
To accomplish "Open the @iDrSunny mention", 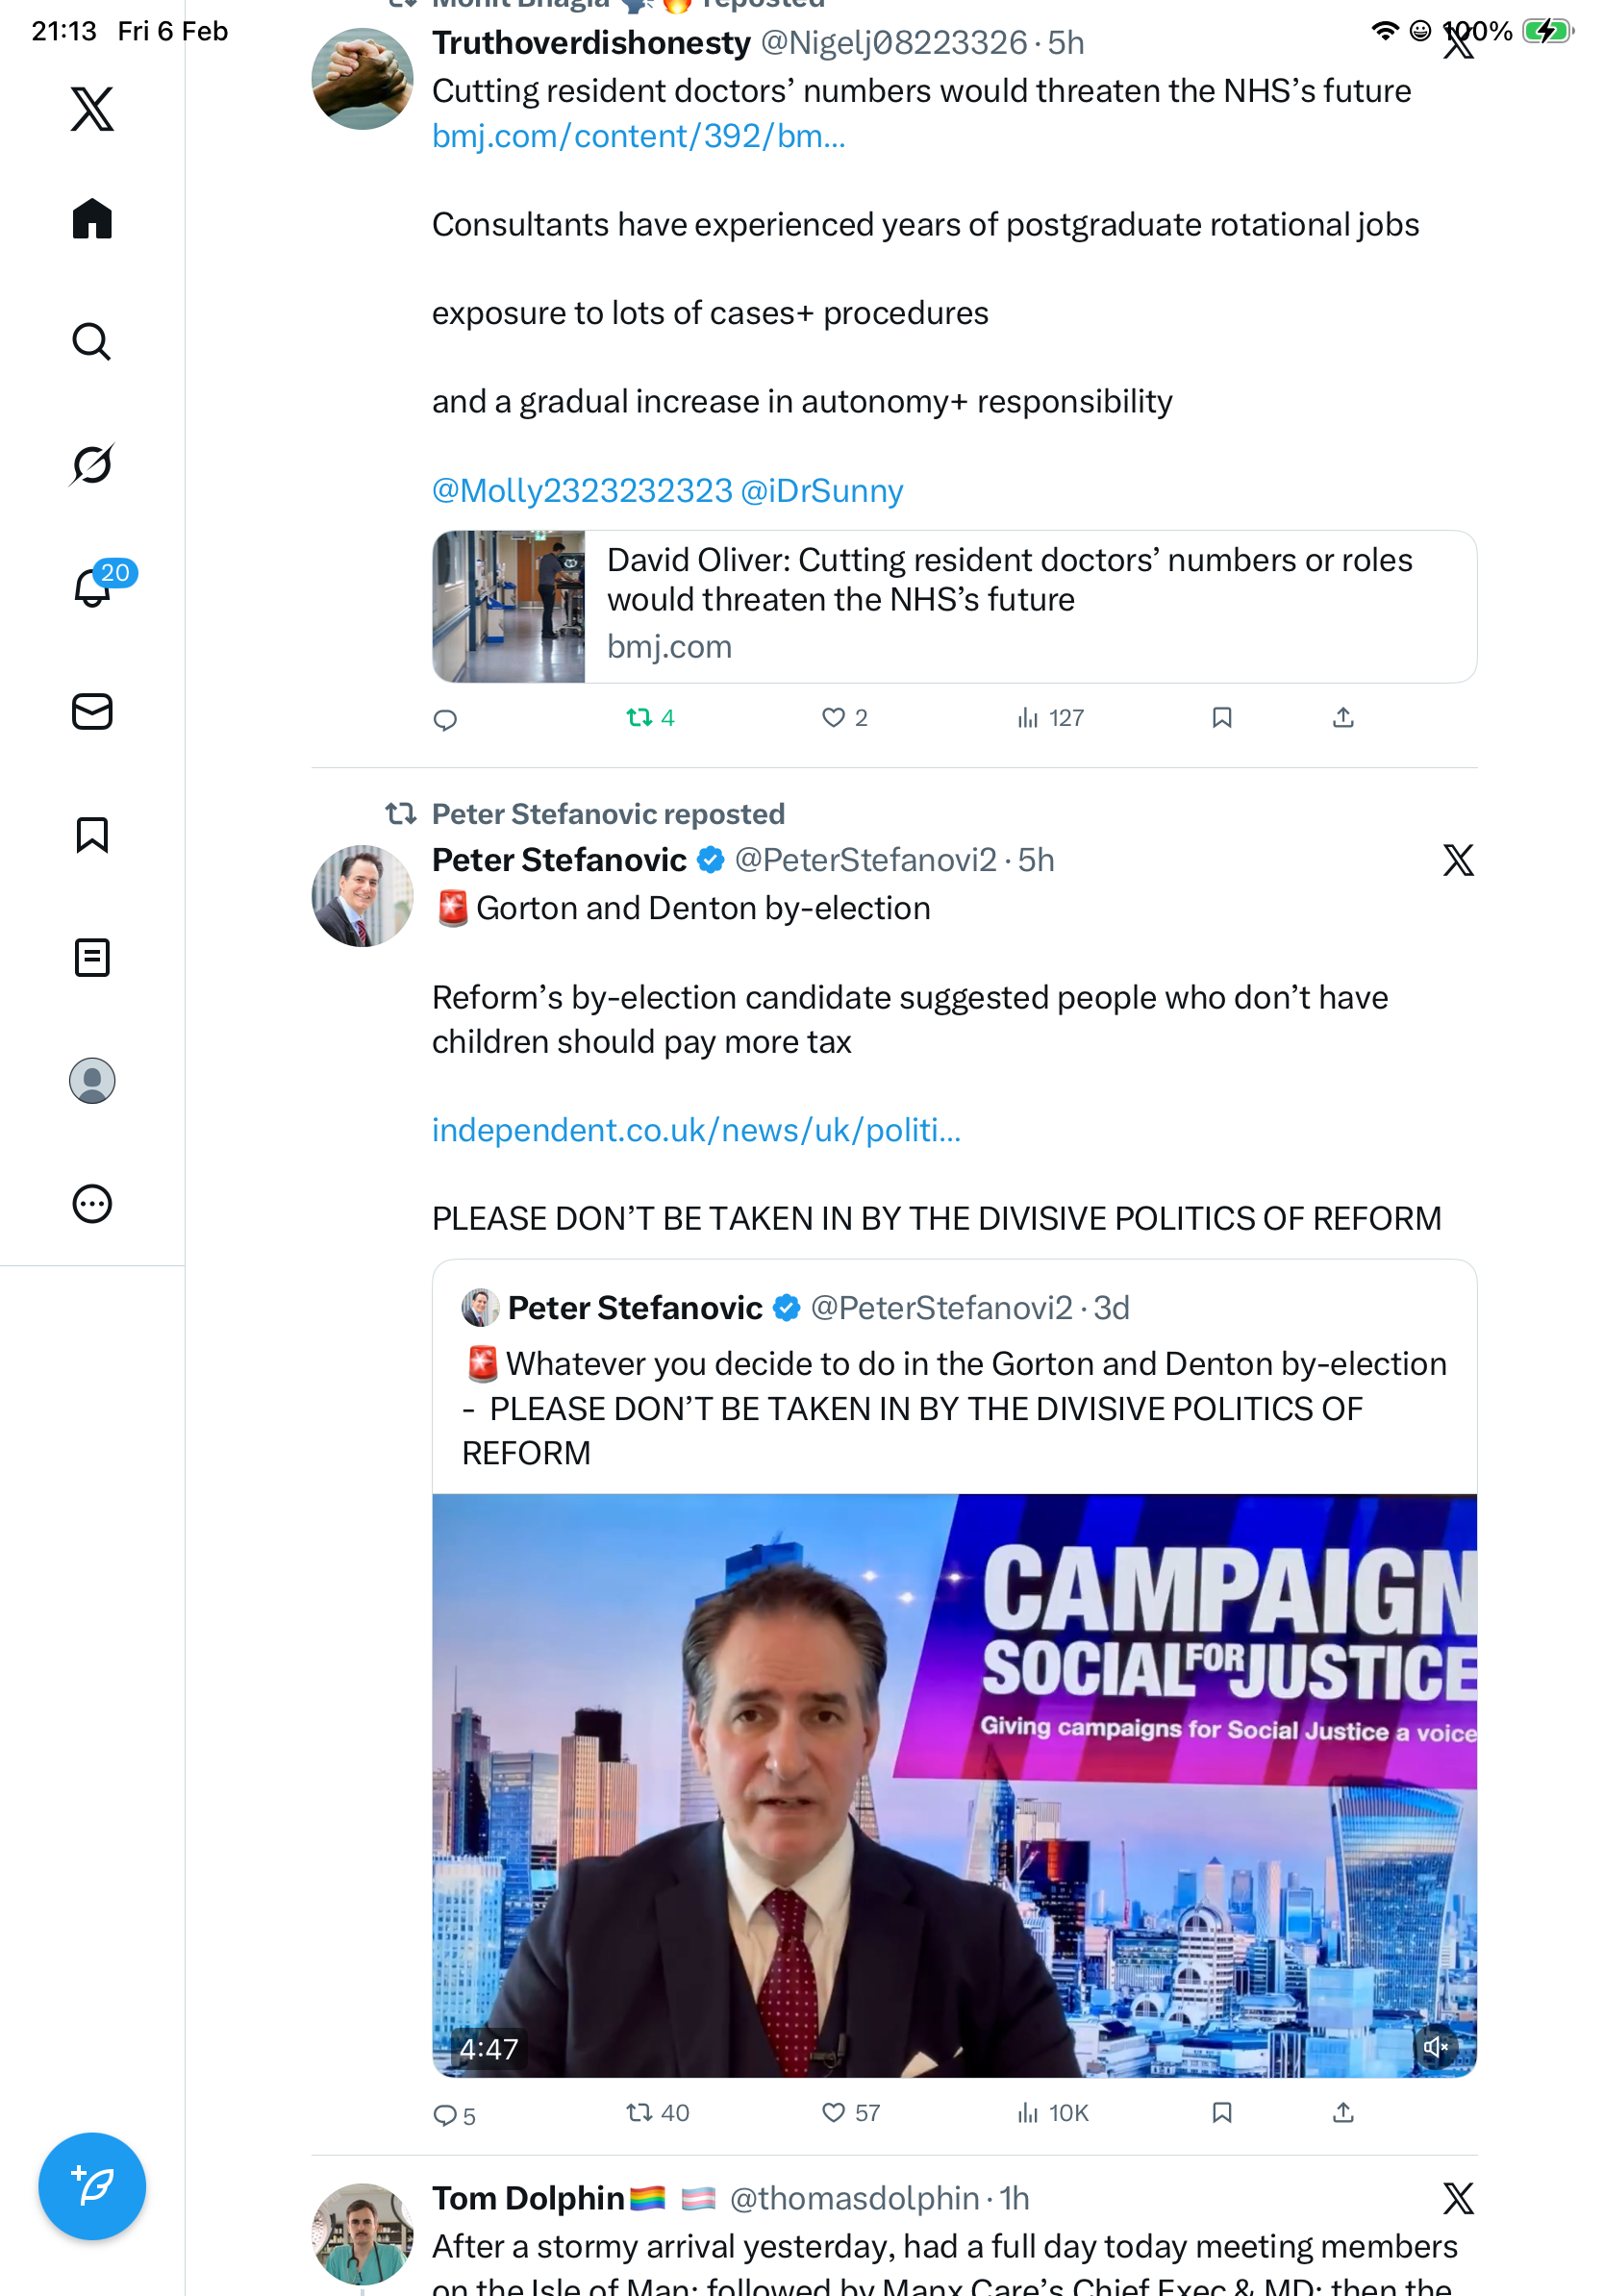I will (821, 491).
